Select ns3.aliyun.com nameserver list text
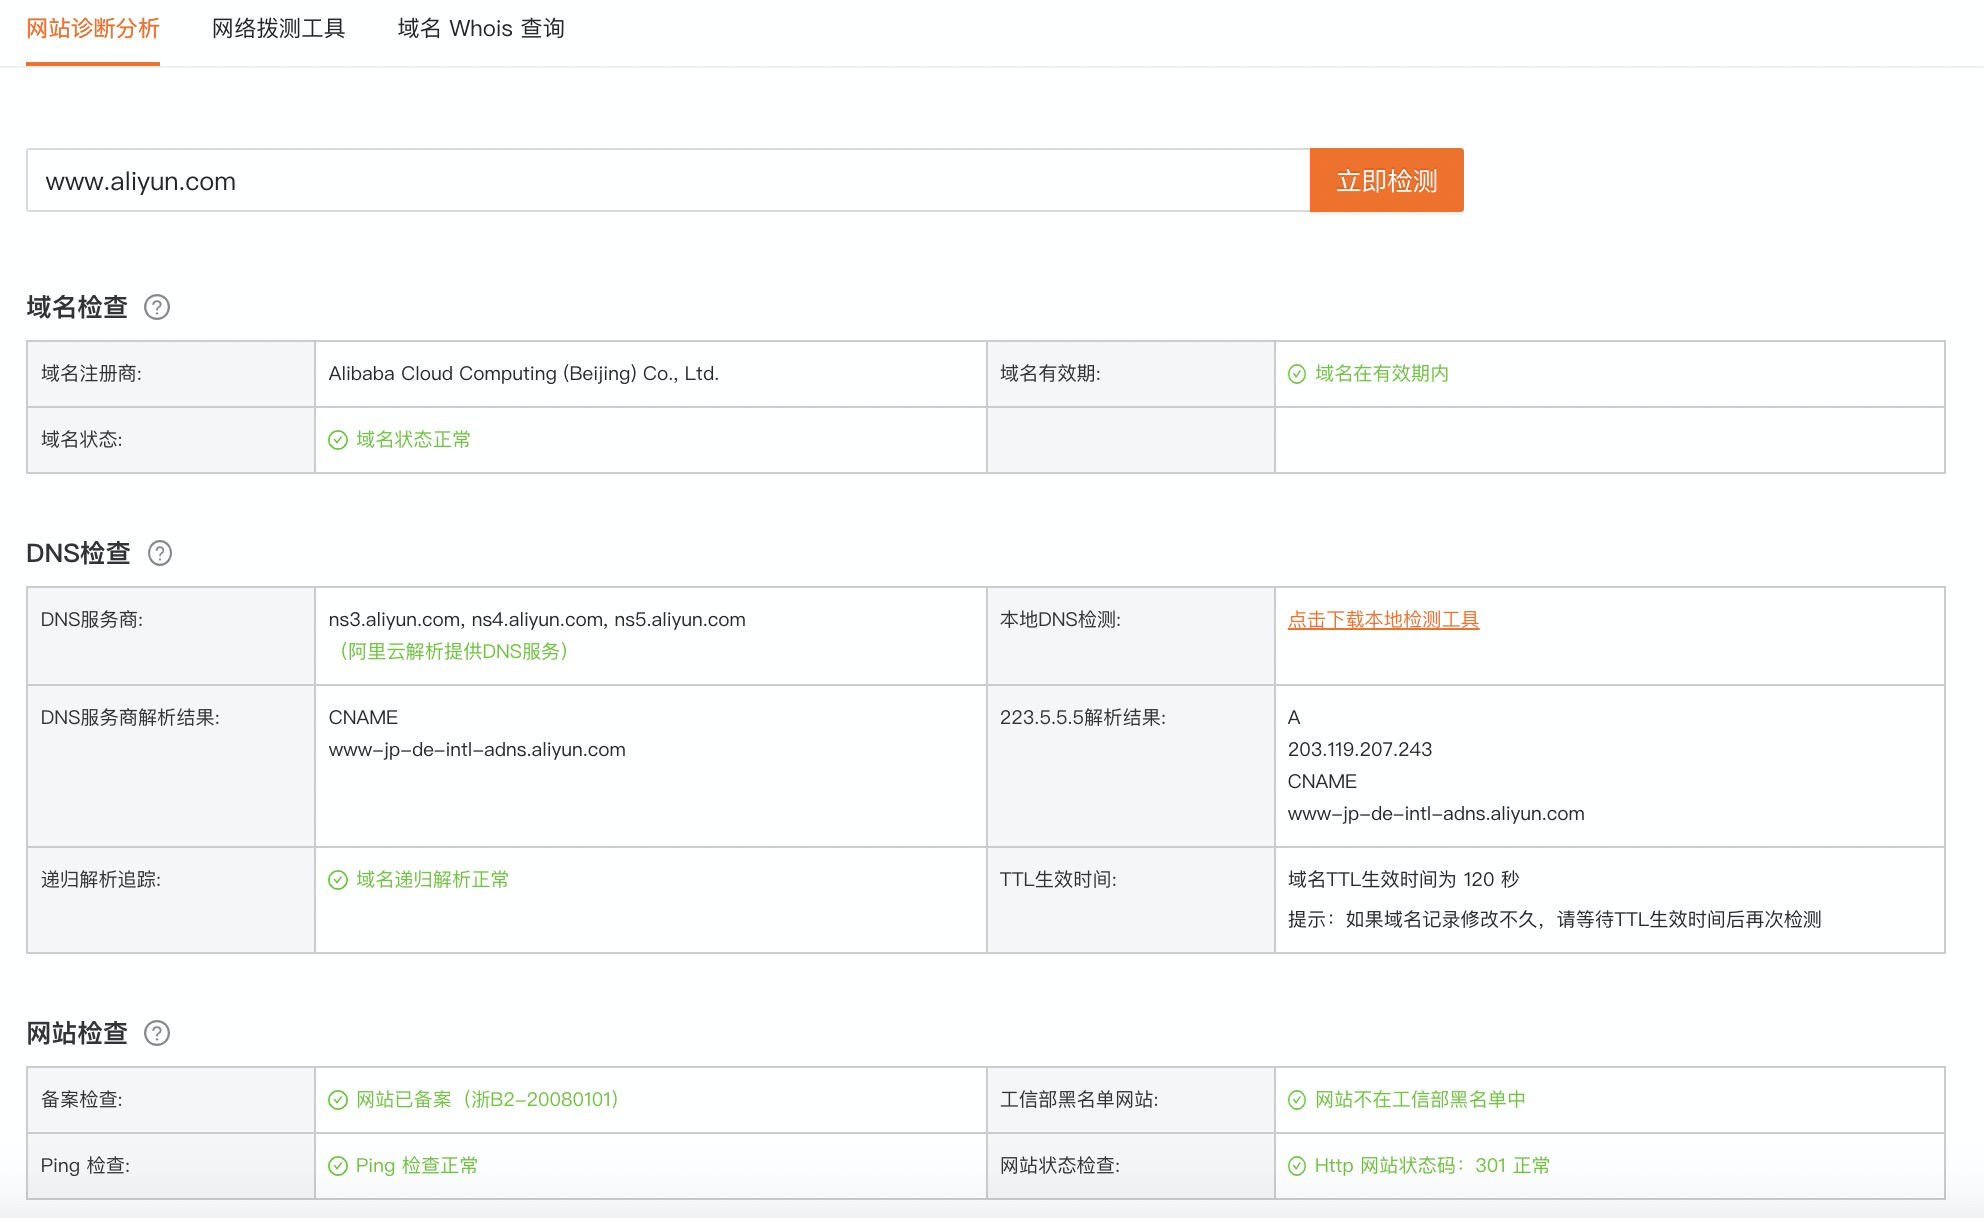1984x1218 pixels. (x=537, y=620)
